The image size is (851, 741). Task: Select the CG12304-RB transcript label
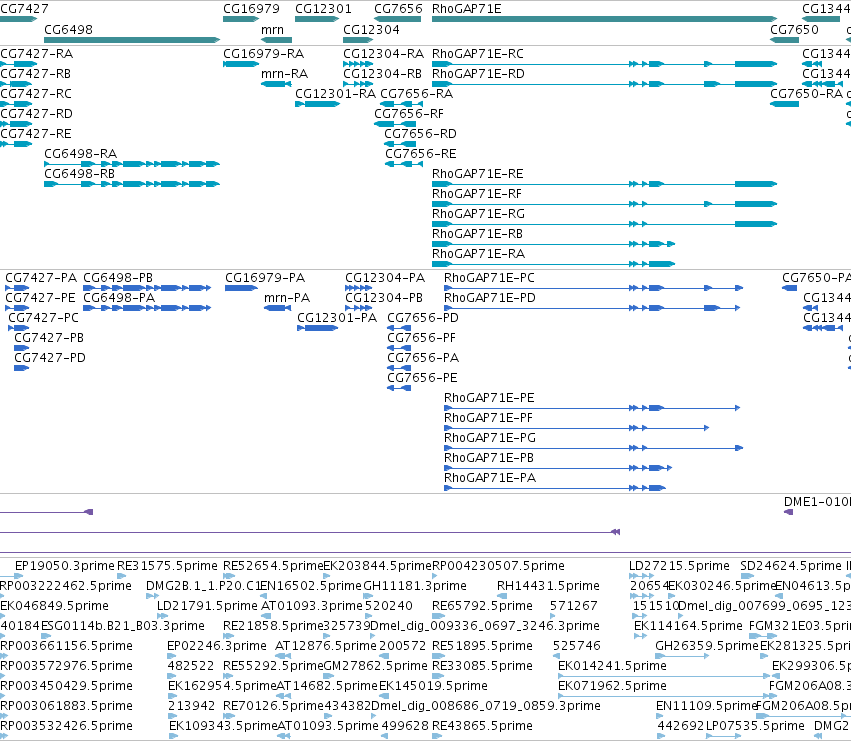[x=383, y=74]
